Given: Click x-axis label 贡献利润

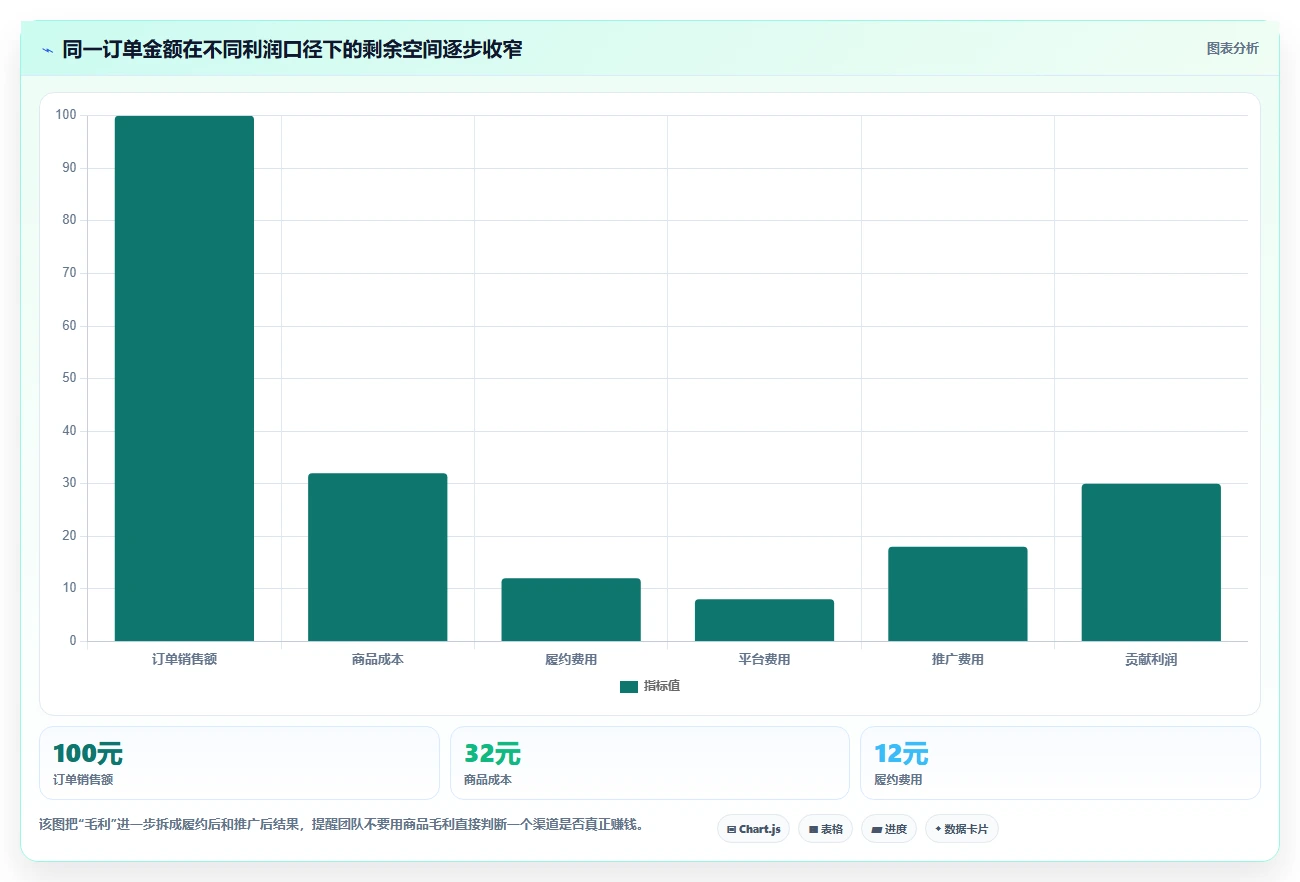Looking at the screenshot, I should (1151, 660).
